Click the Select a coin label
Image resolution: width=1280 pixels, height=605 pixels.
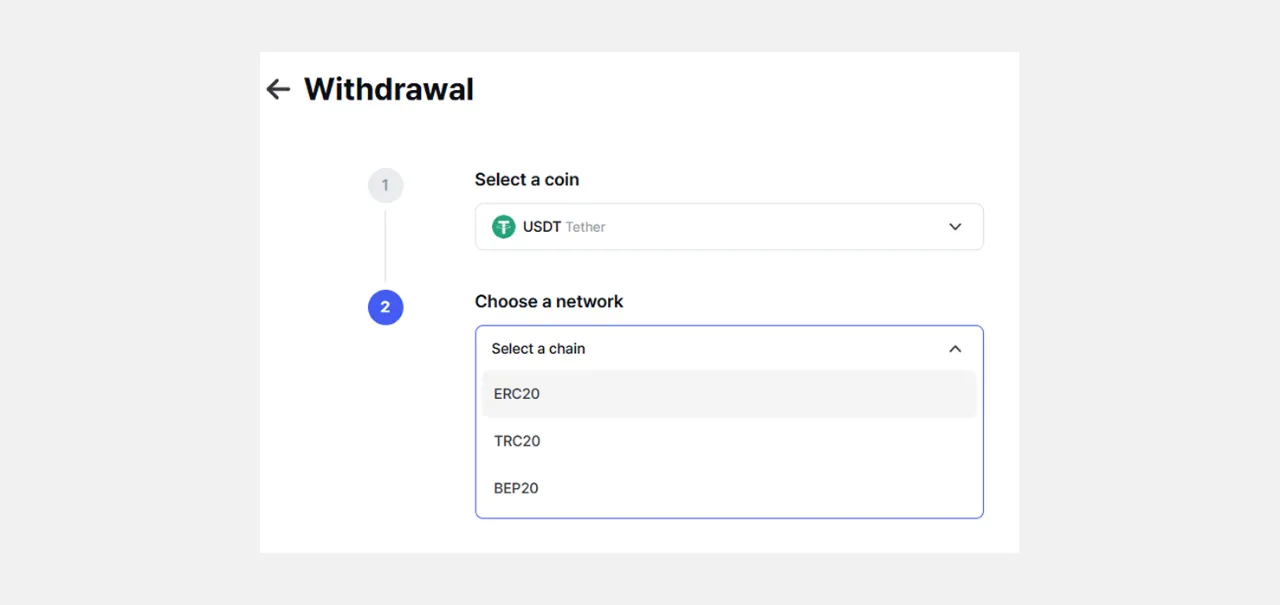coord(527,180)
